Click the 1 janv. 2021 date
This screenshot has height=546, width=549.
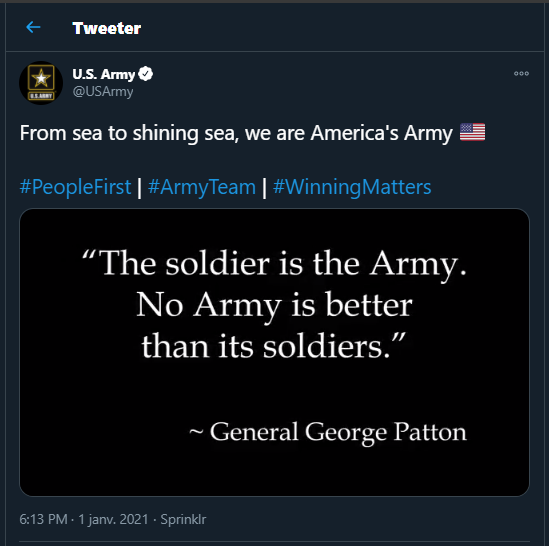[x=113, y=519]
